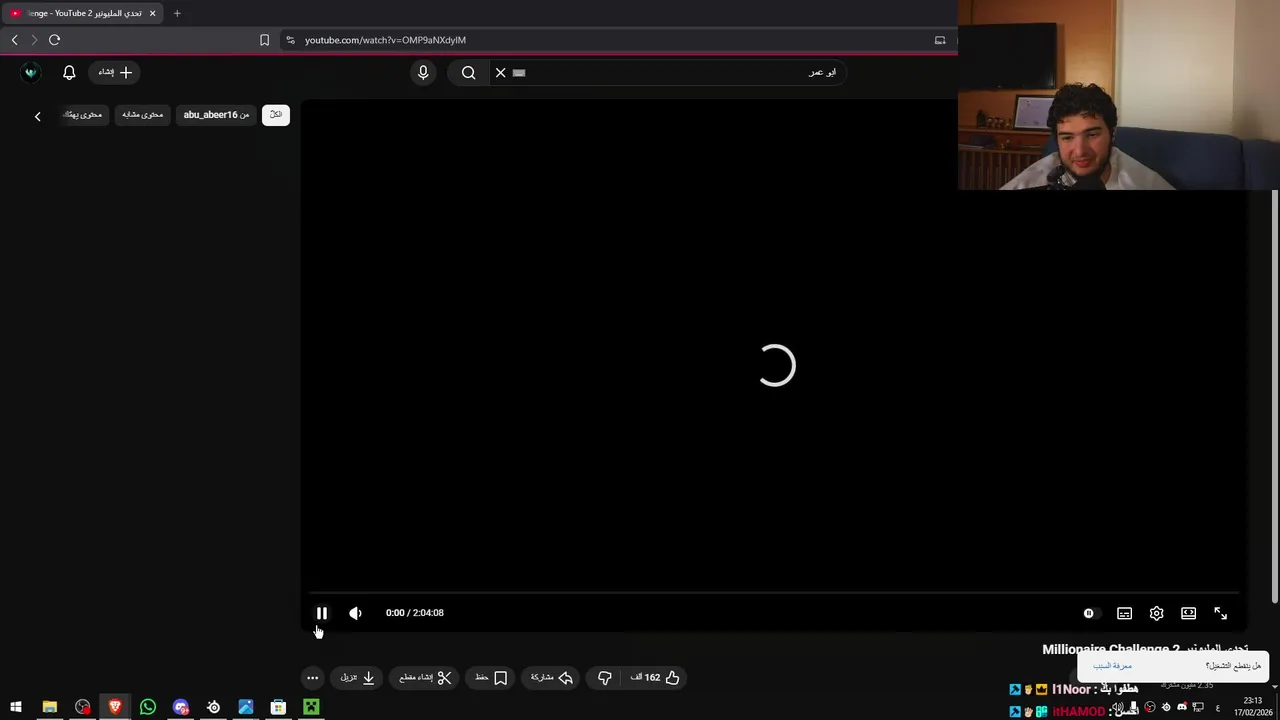Viewport: 1280px width, 720px height.
Task: Open the Photos app from taskbar
Action: tap(246, 707)
